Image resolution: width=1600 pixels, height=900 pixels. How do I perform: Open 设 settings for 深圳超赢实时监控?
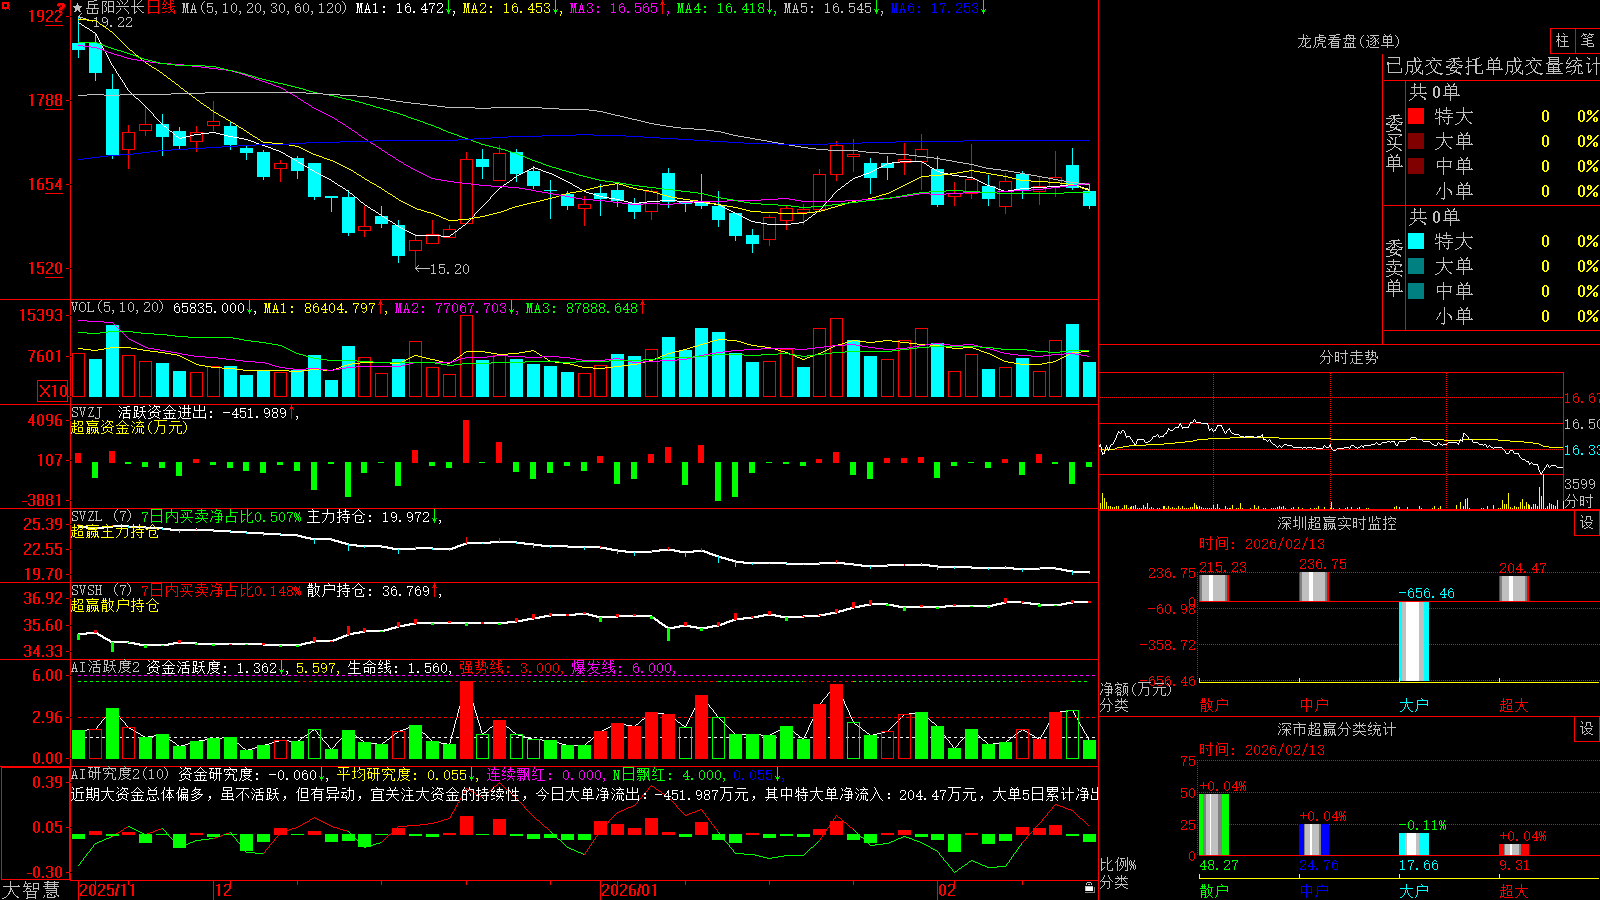tap(1587, 523)
